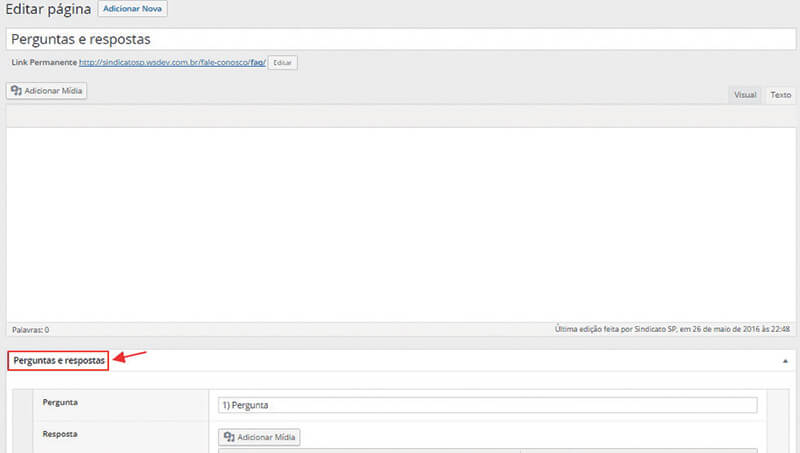Click Adicionar Mídia in the Resposta row
Screen dimensions: 800x453
260,437
